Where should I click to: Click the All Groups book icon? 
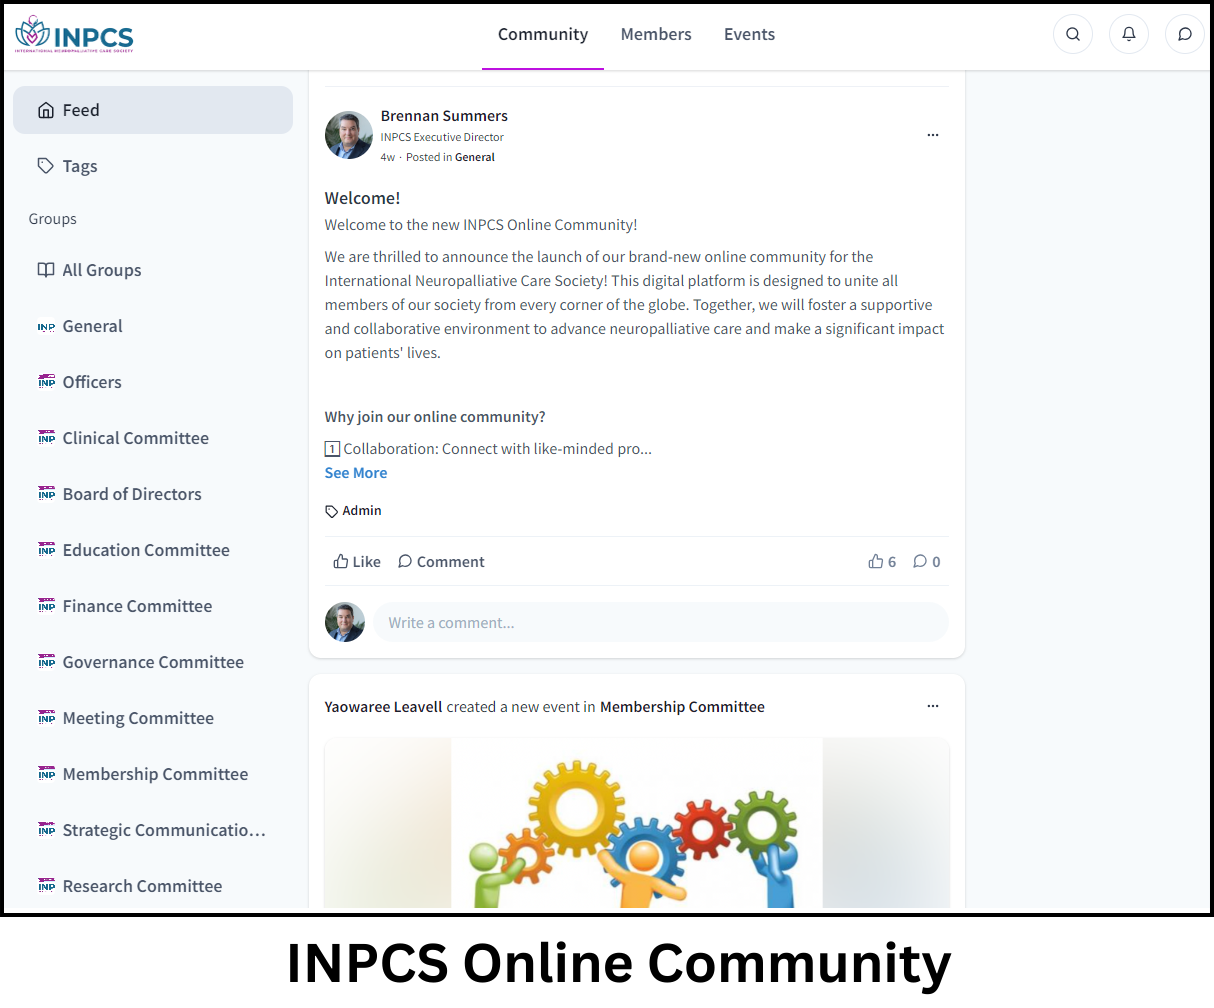click(46, 270)
